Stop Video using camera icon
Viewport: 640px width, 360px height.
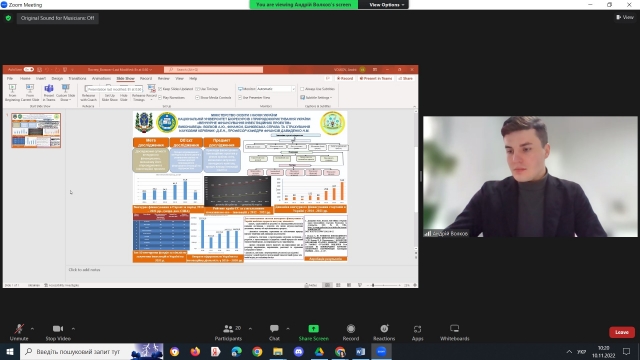coord(58,332)
